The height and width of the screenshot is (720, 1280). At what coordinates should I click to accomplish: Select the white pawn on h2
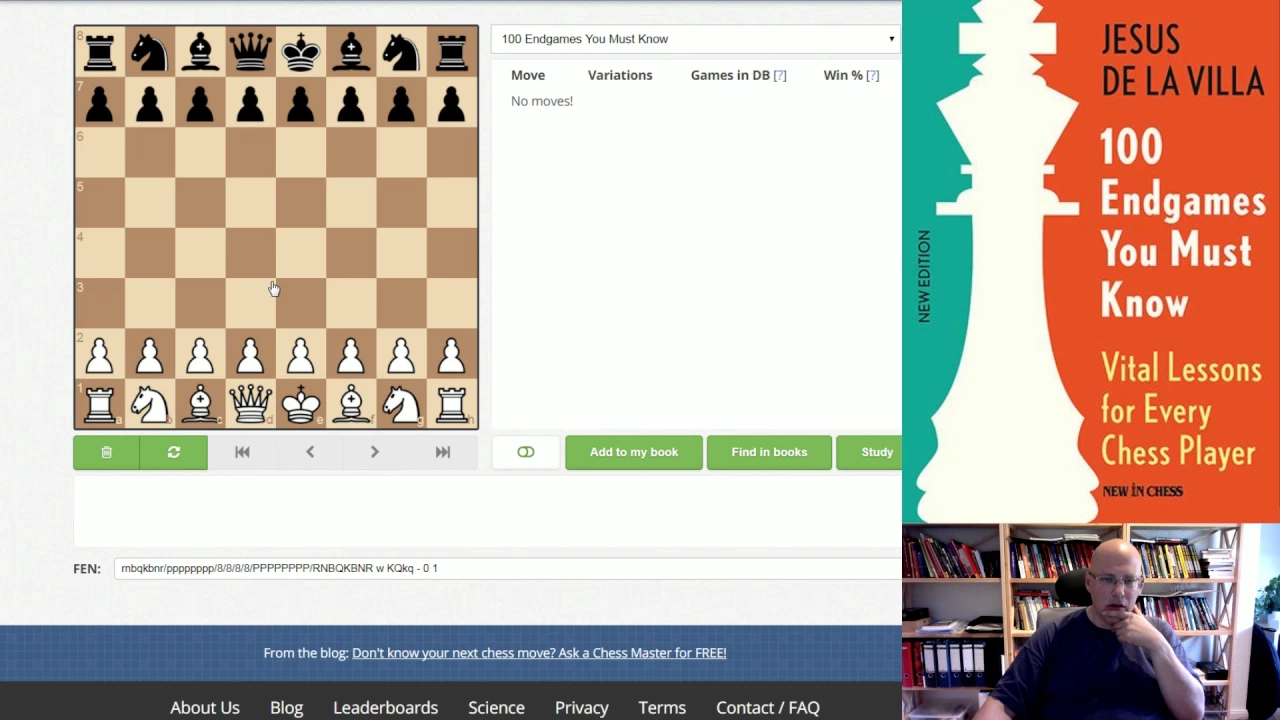tap(452, 353)
